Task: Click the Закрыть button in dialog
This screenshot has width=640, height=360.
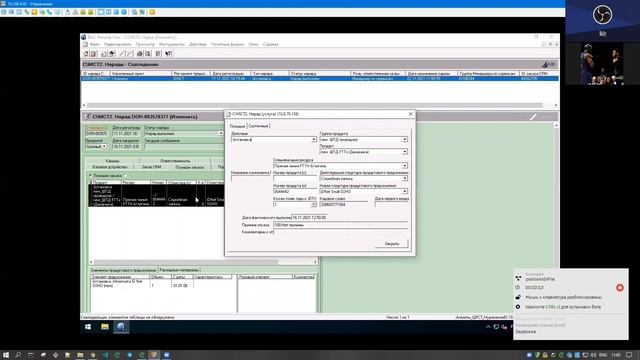Action: click(x=391, y=244)
